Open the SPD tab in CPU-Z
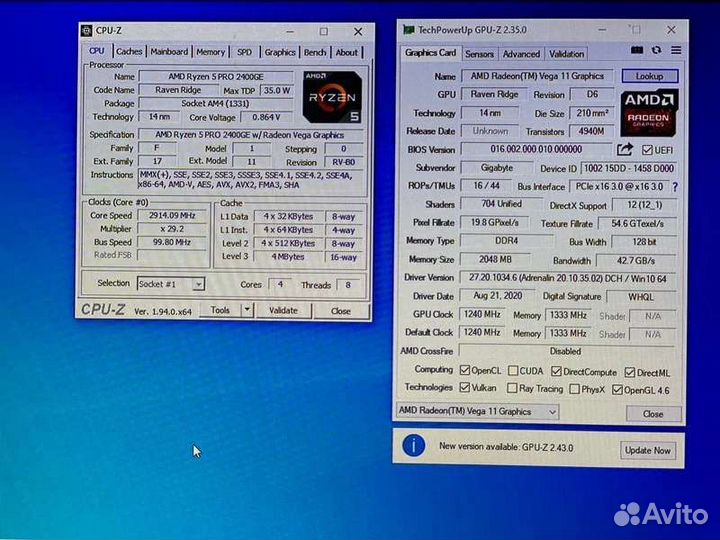This screenshot has width=720, height=540. [244, 52]
